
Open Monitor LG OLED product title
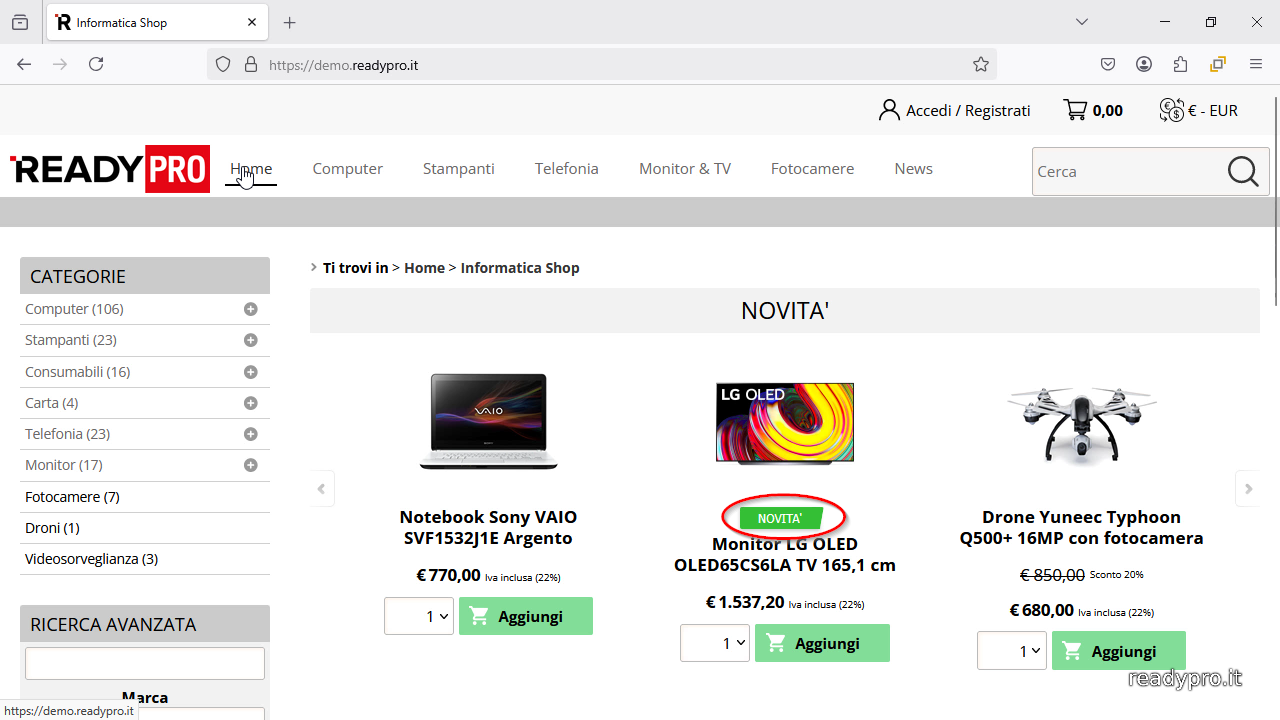tap(785, 554)
